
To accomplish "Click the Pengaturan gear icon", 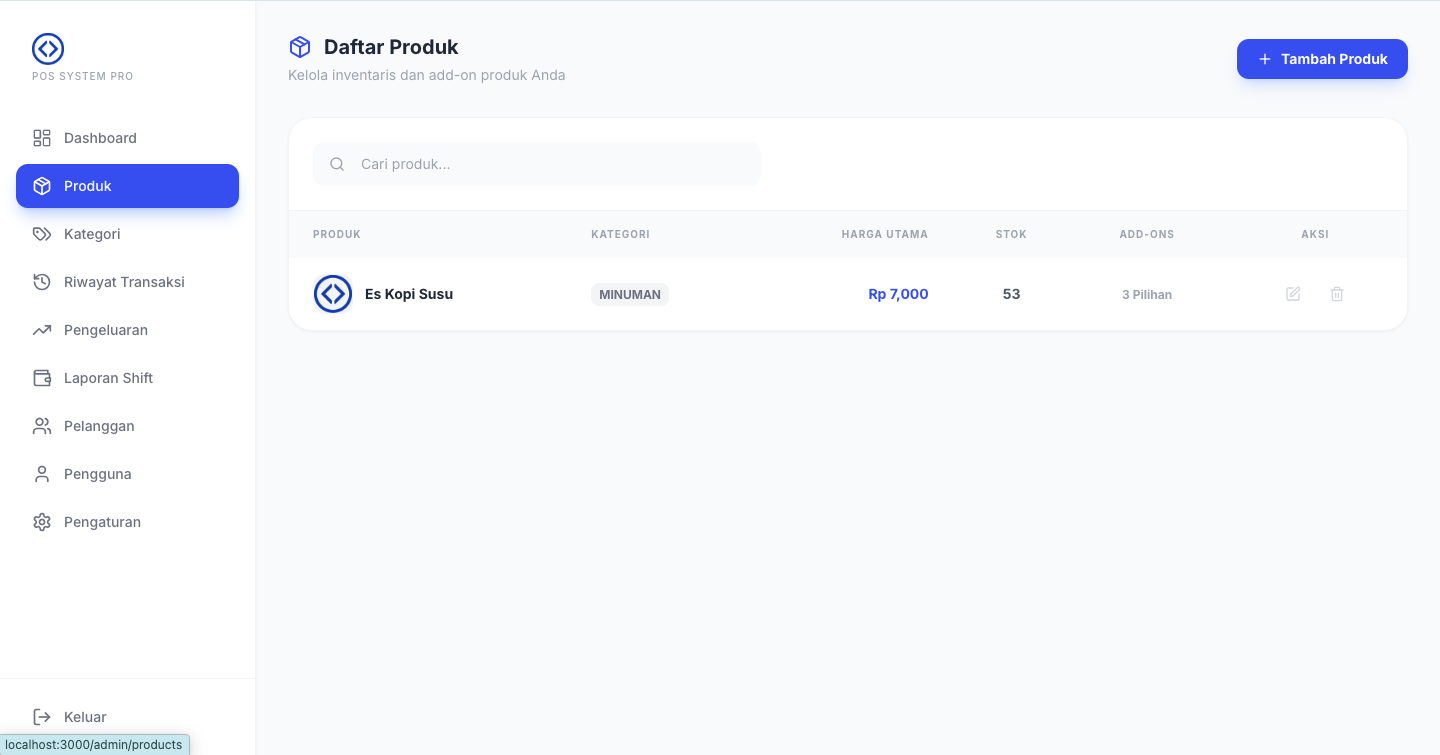I will point(42,522).
